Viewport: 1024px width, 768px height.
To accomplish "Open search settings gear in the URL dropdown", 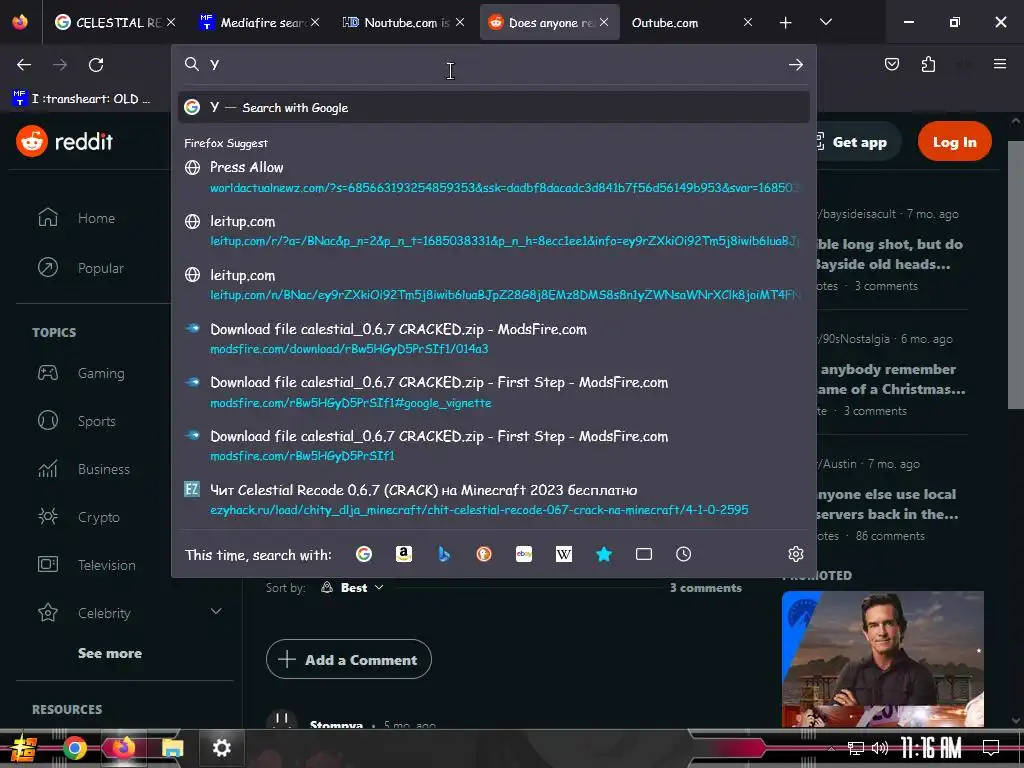I will coord(795,554).
